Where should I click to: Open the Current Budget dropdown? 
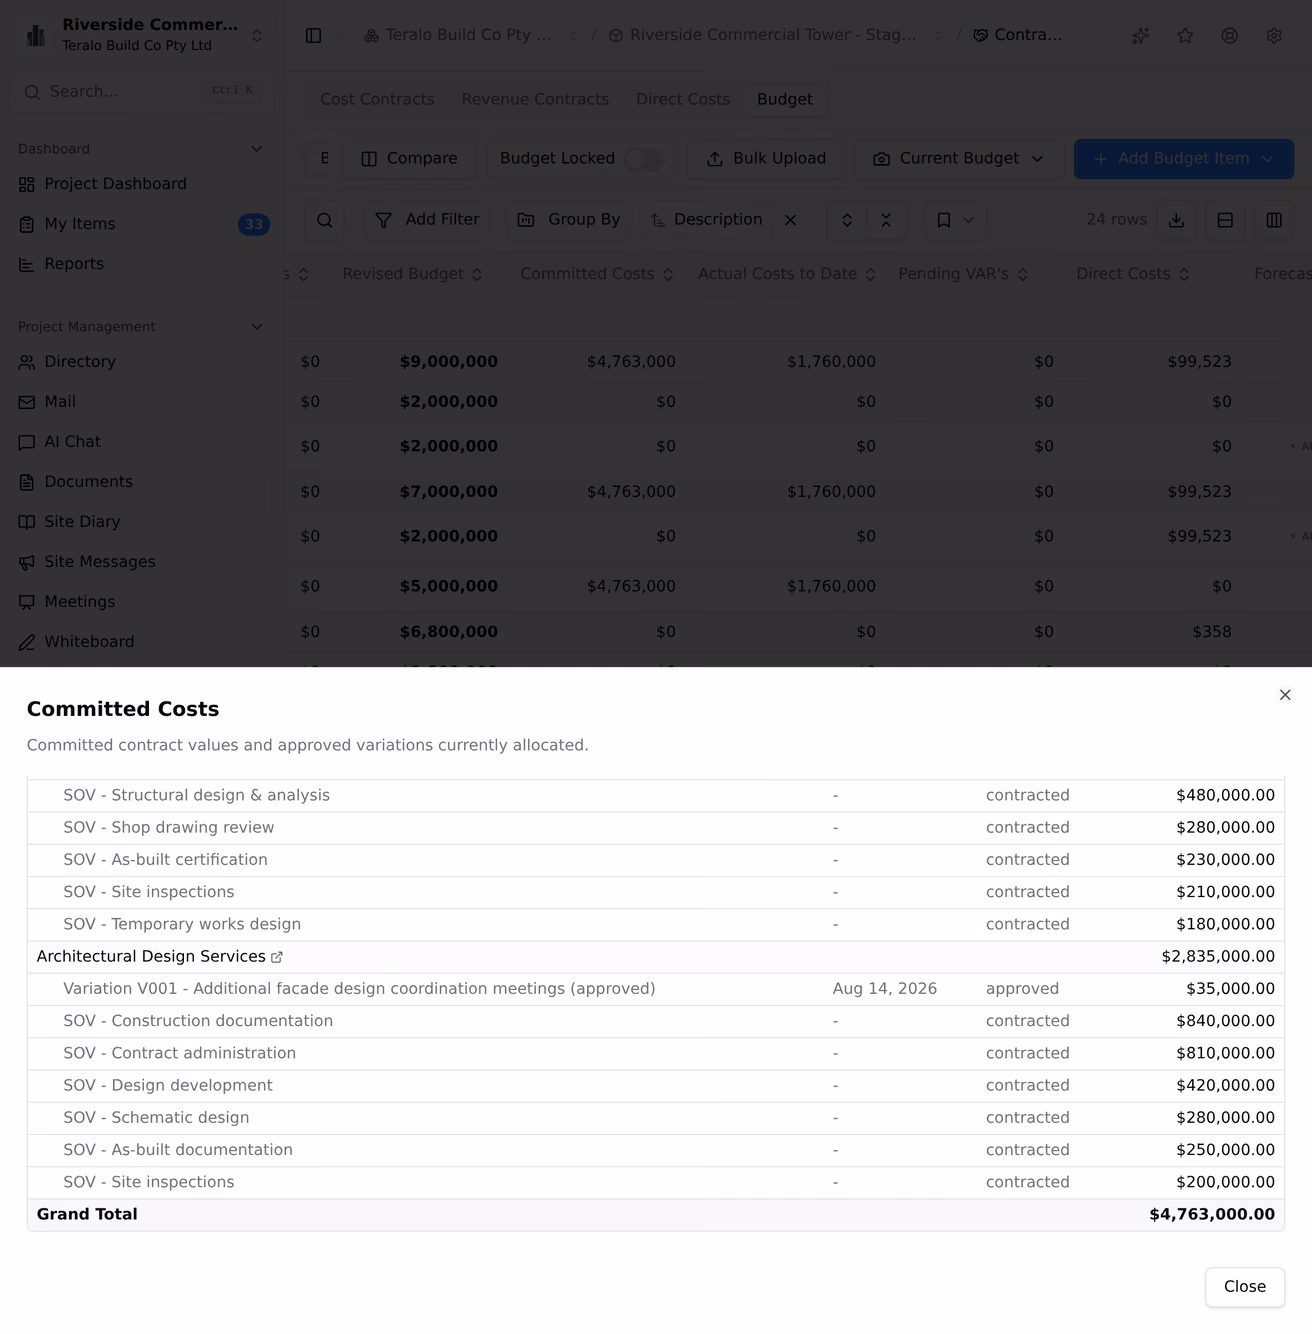(958, 159)
